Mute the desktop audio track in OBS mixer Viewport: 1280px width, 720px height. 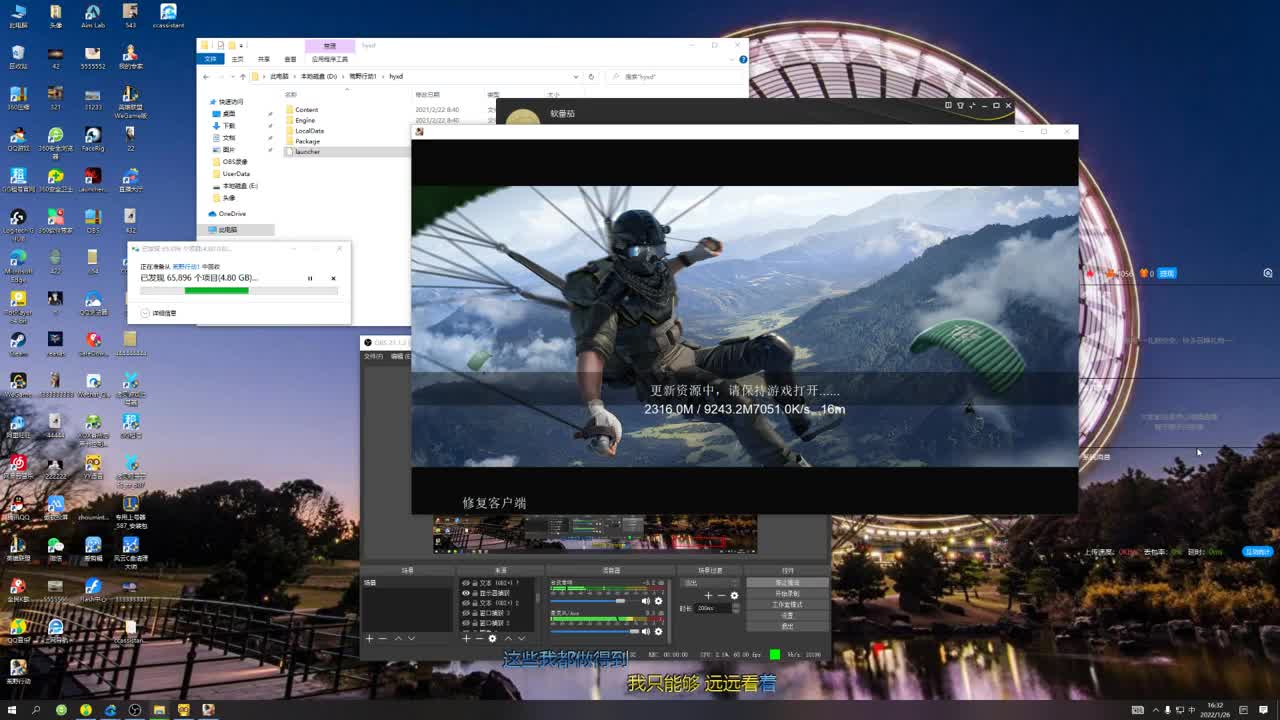click(646, 601)
